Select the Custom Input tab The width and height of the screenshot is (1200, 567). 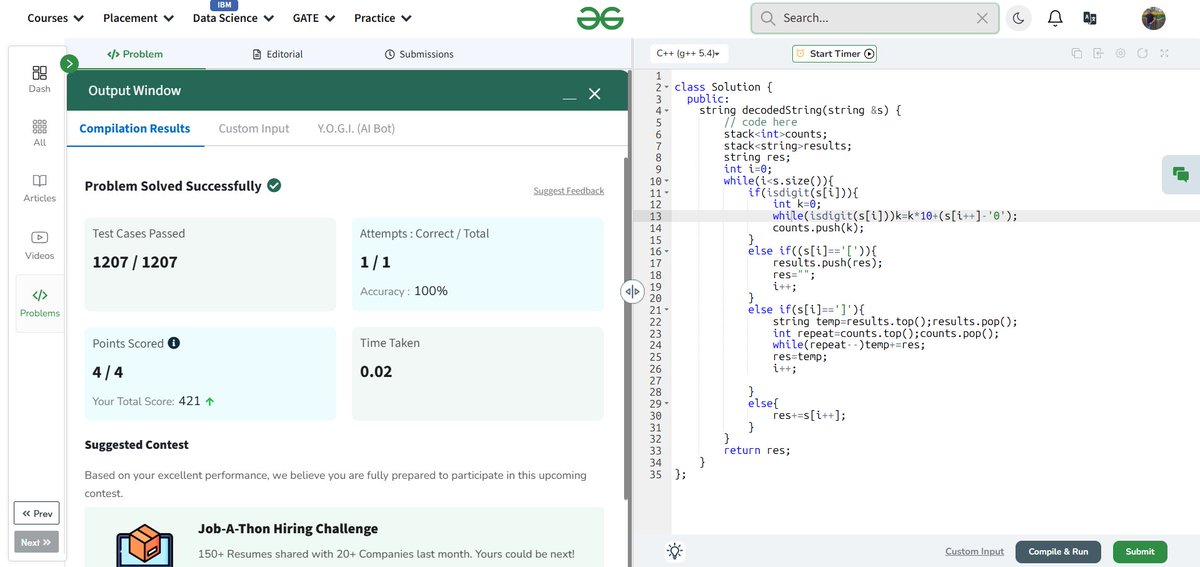[x=254, y=128]
